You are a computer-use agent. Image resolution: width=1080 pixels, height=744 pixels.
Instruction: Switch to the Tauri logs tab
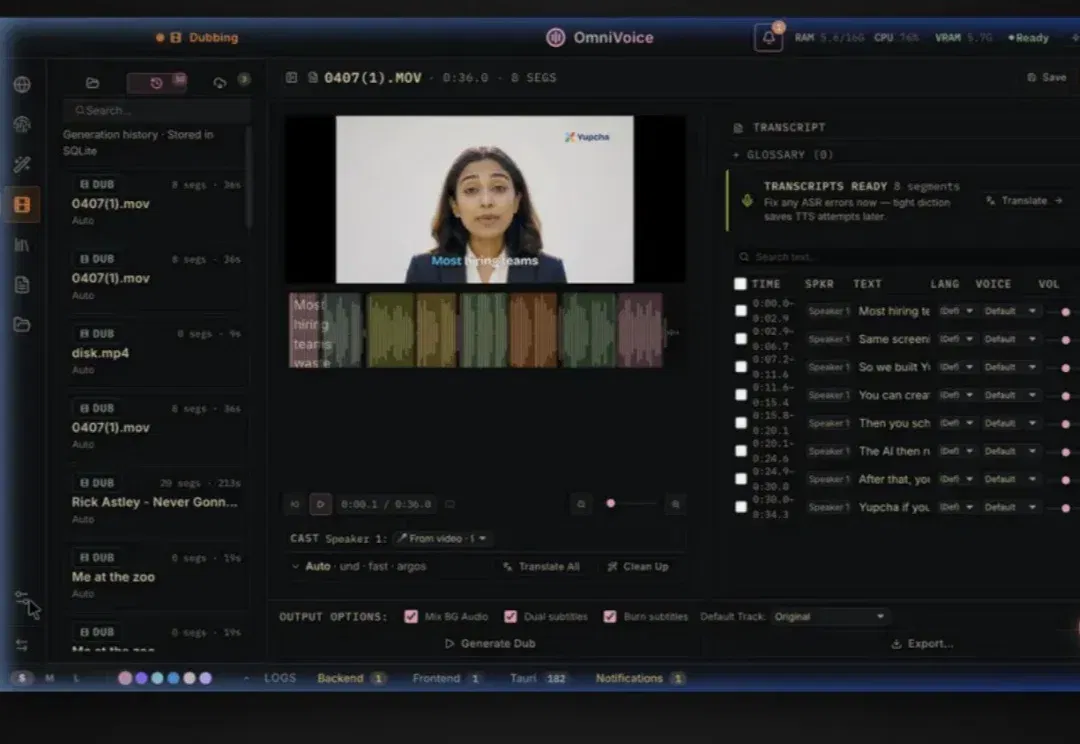tap(538, 679)
